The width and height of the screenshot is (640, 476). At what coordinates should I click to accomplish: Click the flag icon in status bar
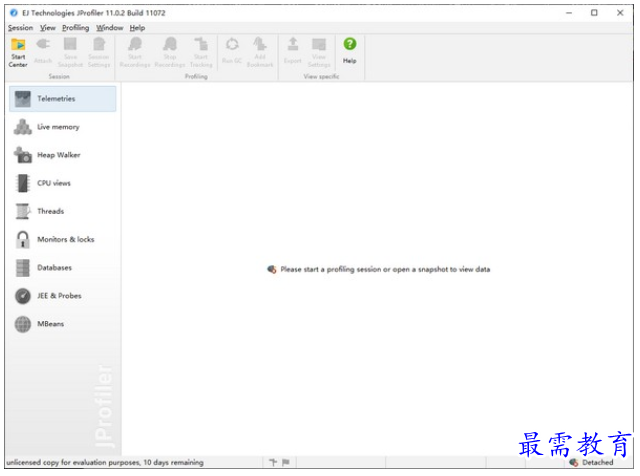[286, 463]
